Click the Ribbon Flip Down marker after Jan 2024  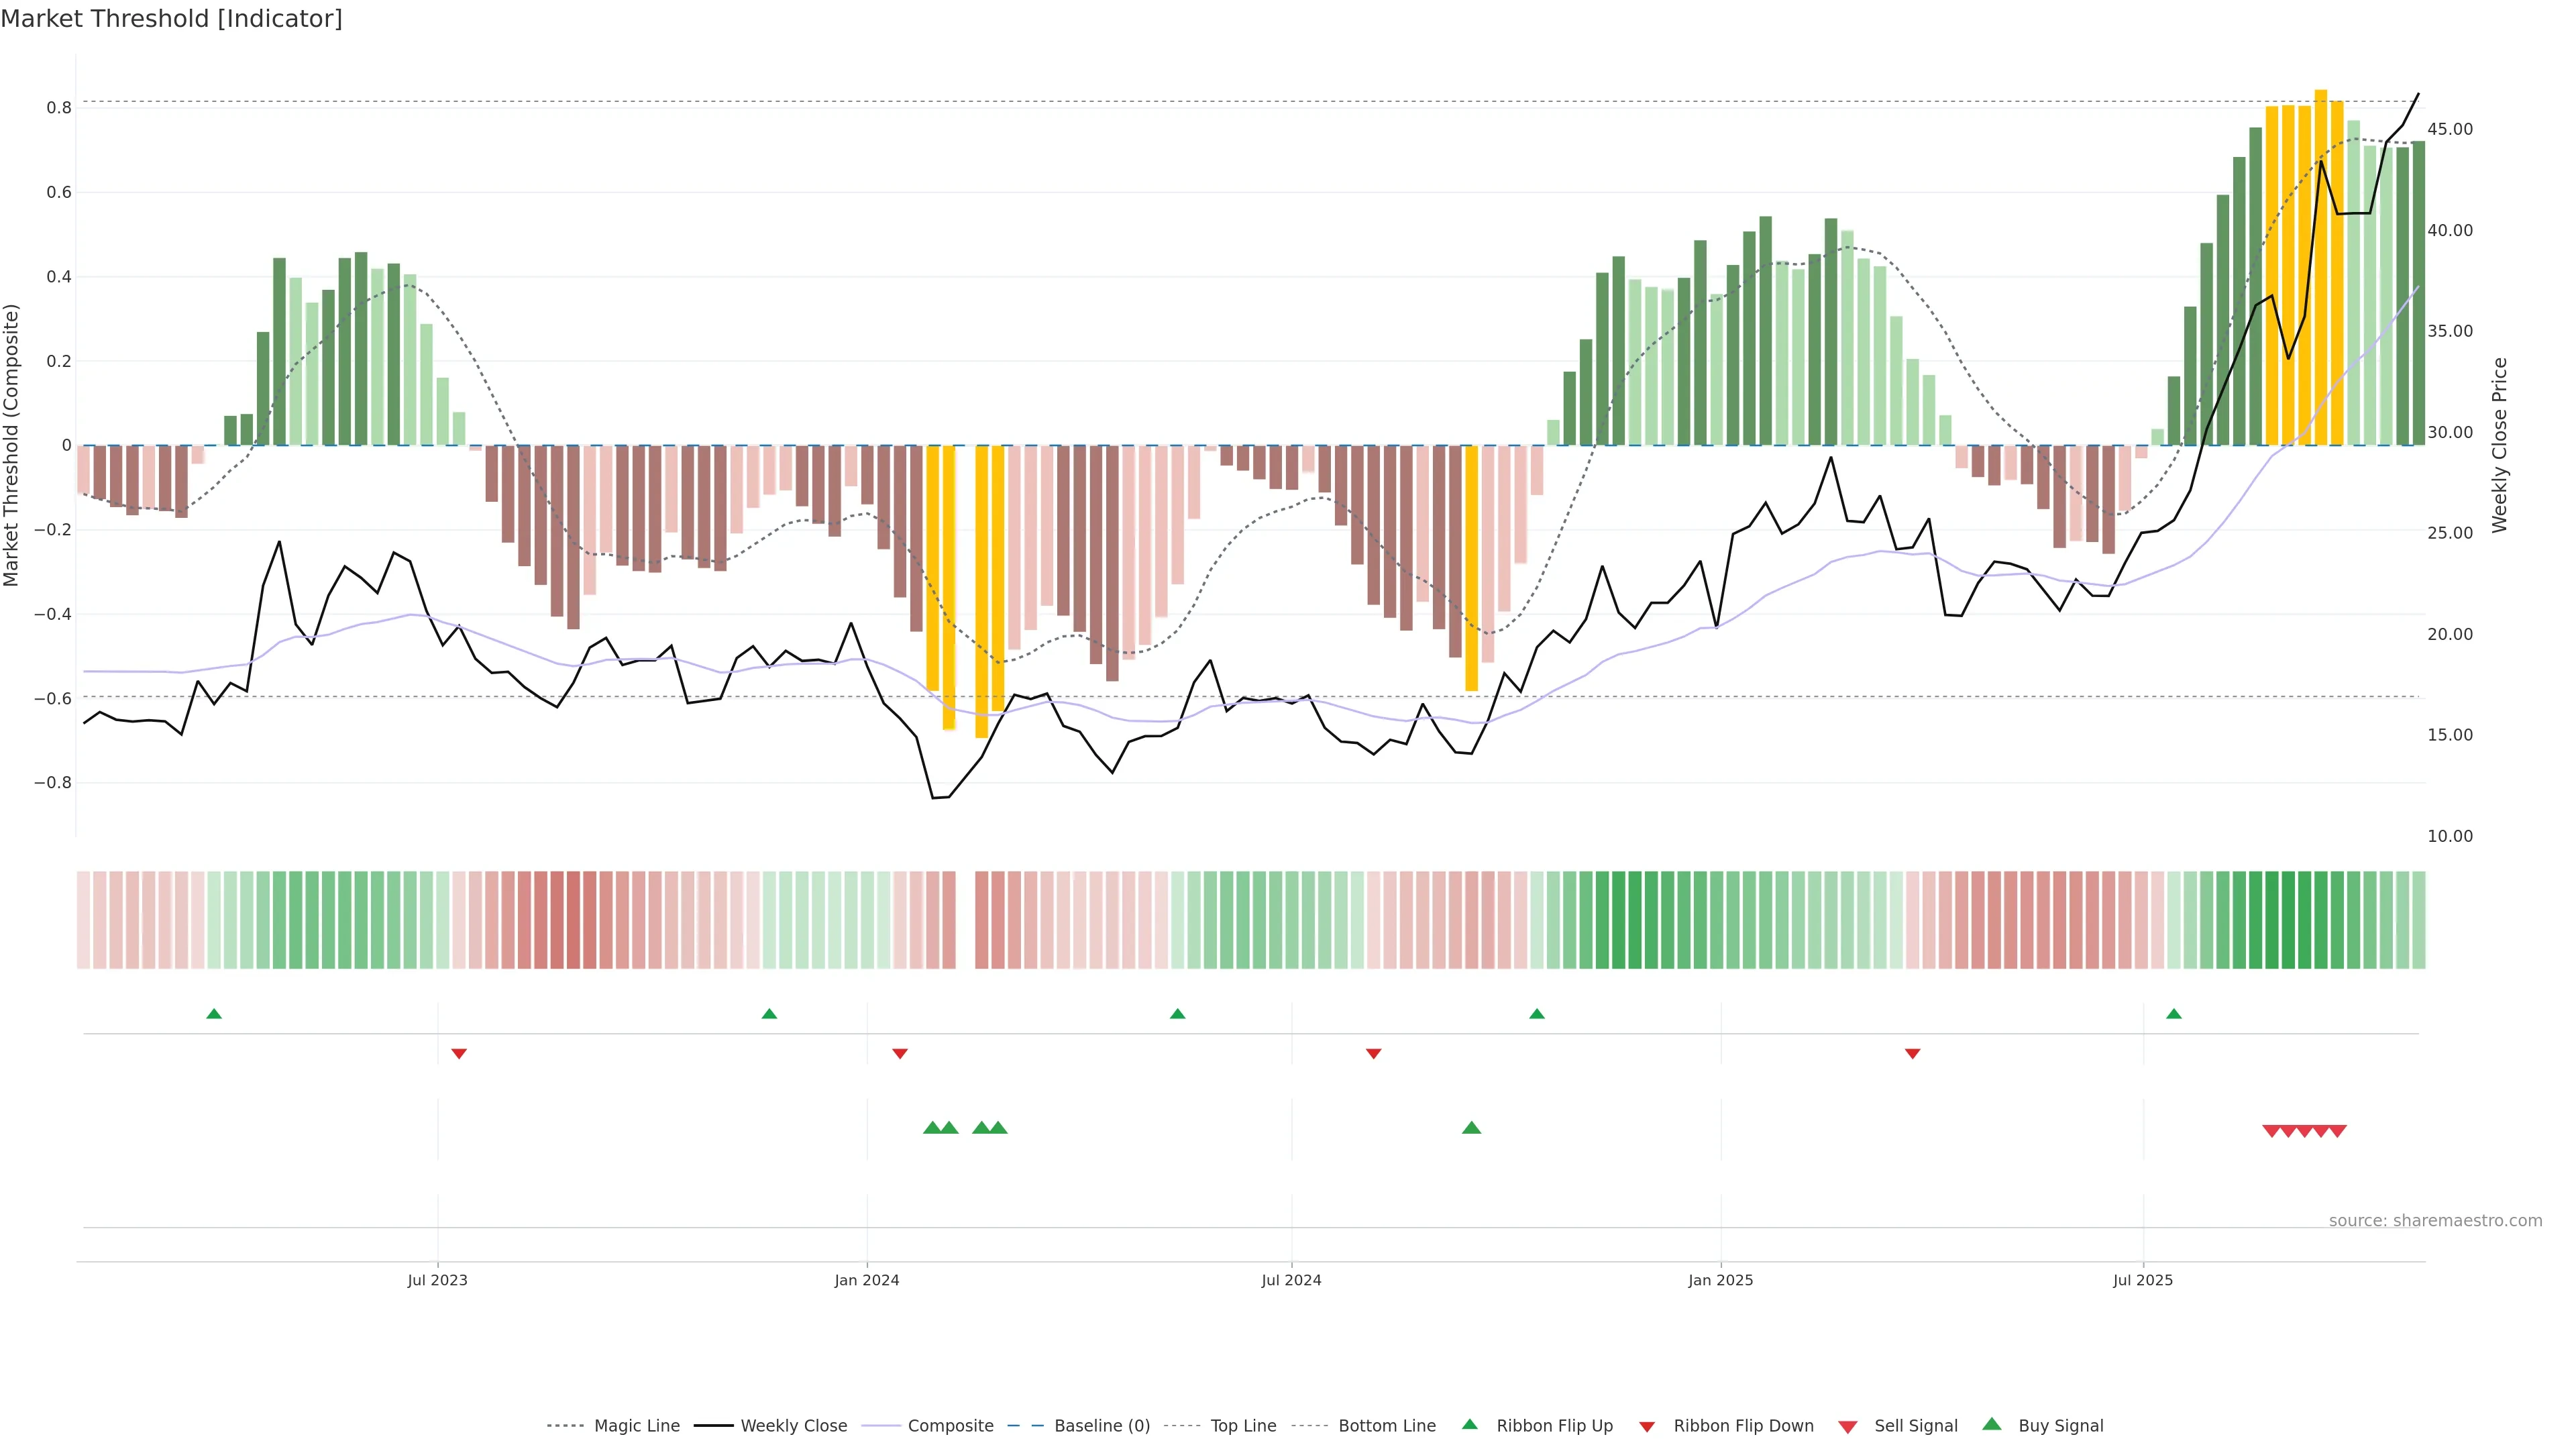(x=900, y=1053)
